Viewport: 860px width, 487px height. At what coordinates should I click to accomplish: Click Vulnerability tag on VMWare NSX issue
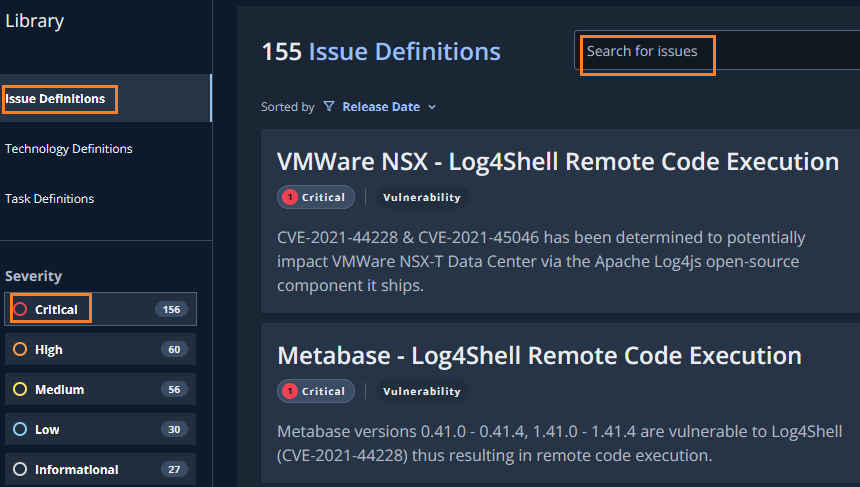421,198
